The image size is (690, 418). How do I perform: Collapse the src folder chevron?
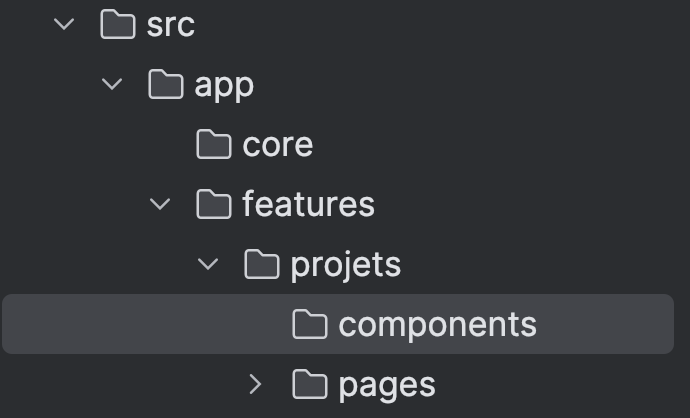pos(66,25)
